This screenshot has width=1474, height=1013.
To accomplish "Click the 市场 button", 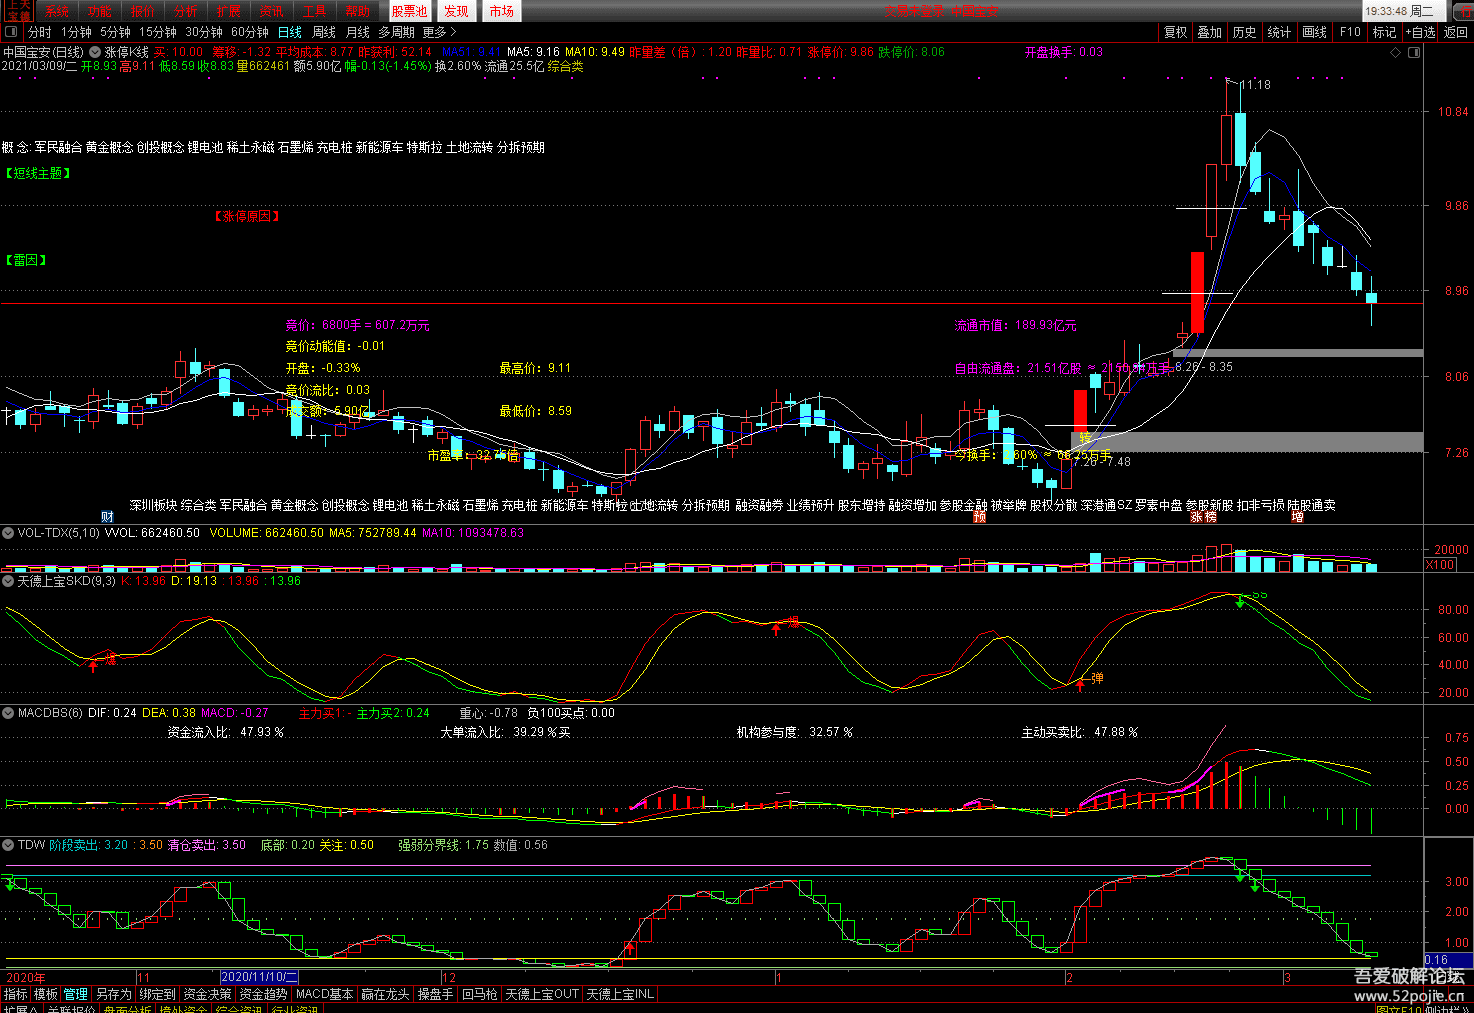I will click(x=502, y=11).
